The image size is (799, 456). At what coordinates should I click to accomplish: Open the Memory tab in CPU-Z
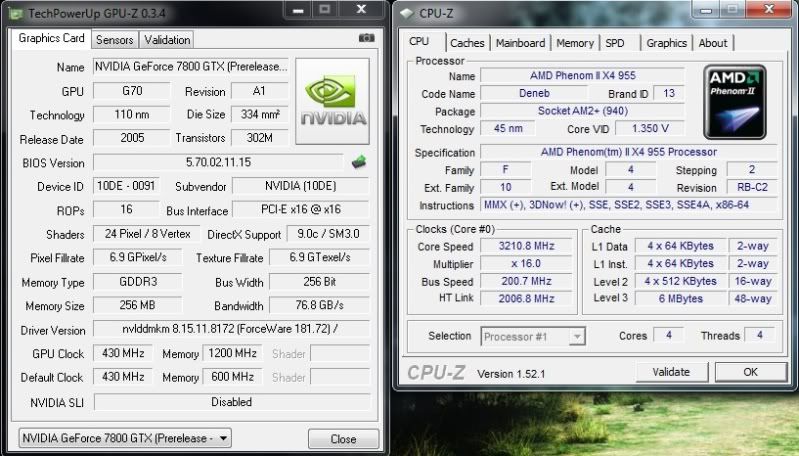[575, 43]
